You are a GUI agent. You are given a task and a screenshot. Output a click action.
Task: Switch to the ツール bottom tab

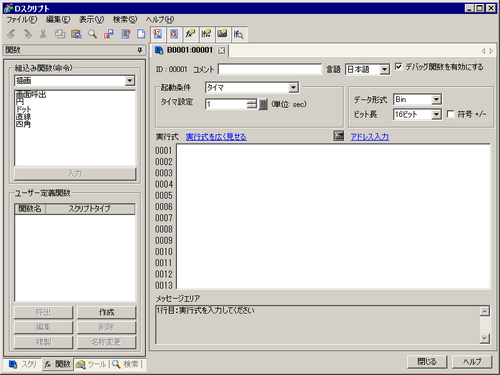click(91, 364)
